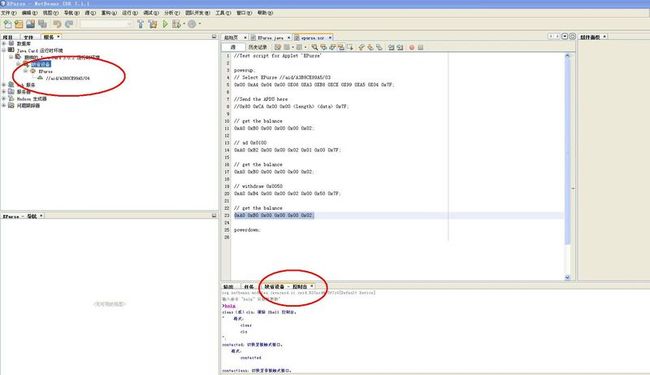
Task: Click the 'powerup;' line in editor
Action: pyautogui.click(x=245, y=70)
